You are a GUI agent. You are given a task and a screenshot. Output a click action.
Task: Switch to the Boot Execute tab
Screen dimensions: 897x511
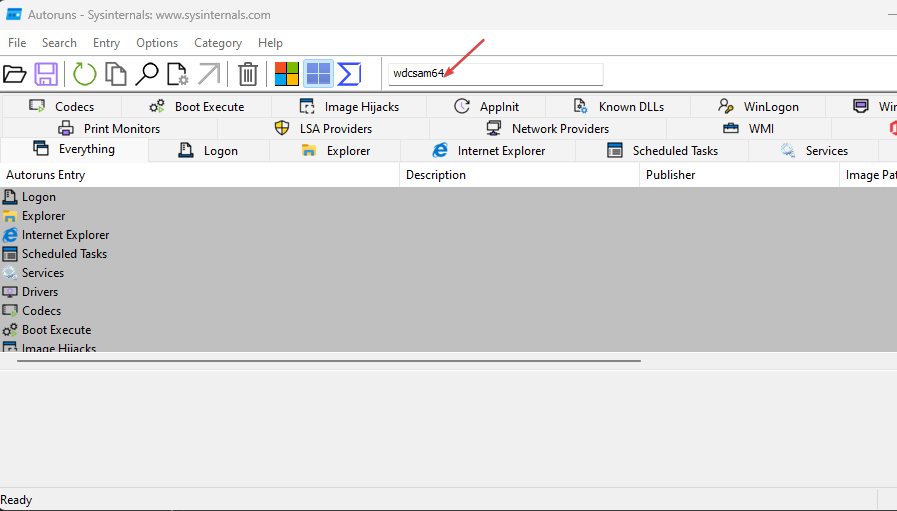tap(196, 106)
